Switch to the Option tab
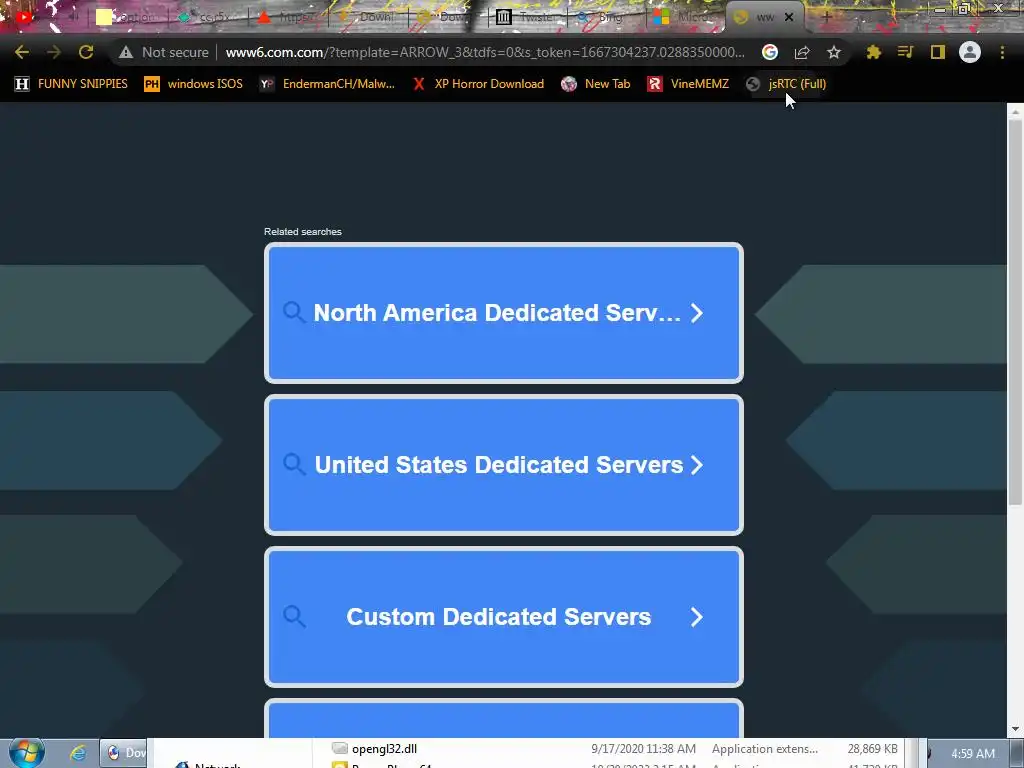1024x768 pixels. [127, 17]
